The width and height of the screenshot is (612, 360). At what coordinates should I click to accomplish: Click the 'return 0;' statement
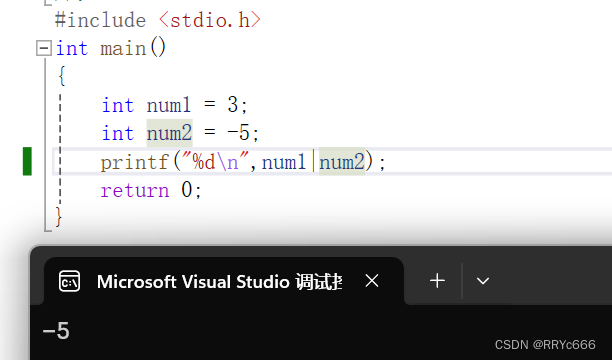pyautogui.click(x=151, y=190)
